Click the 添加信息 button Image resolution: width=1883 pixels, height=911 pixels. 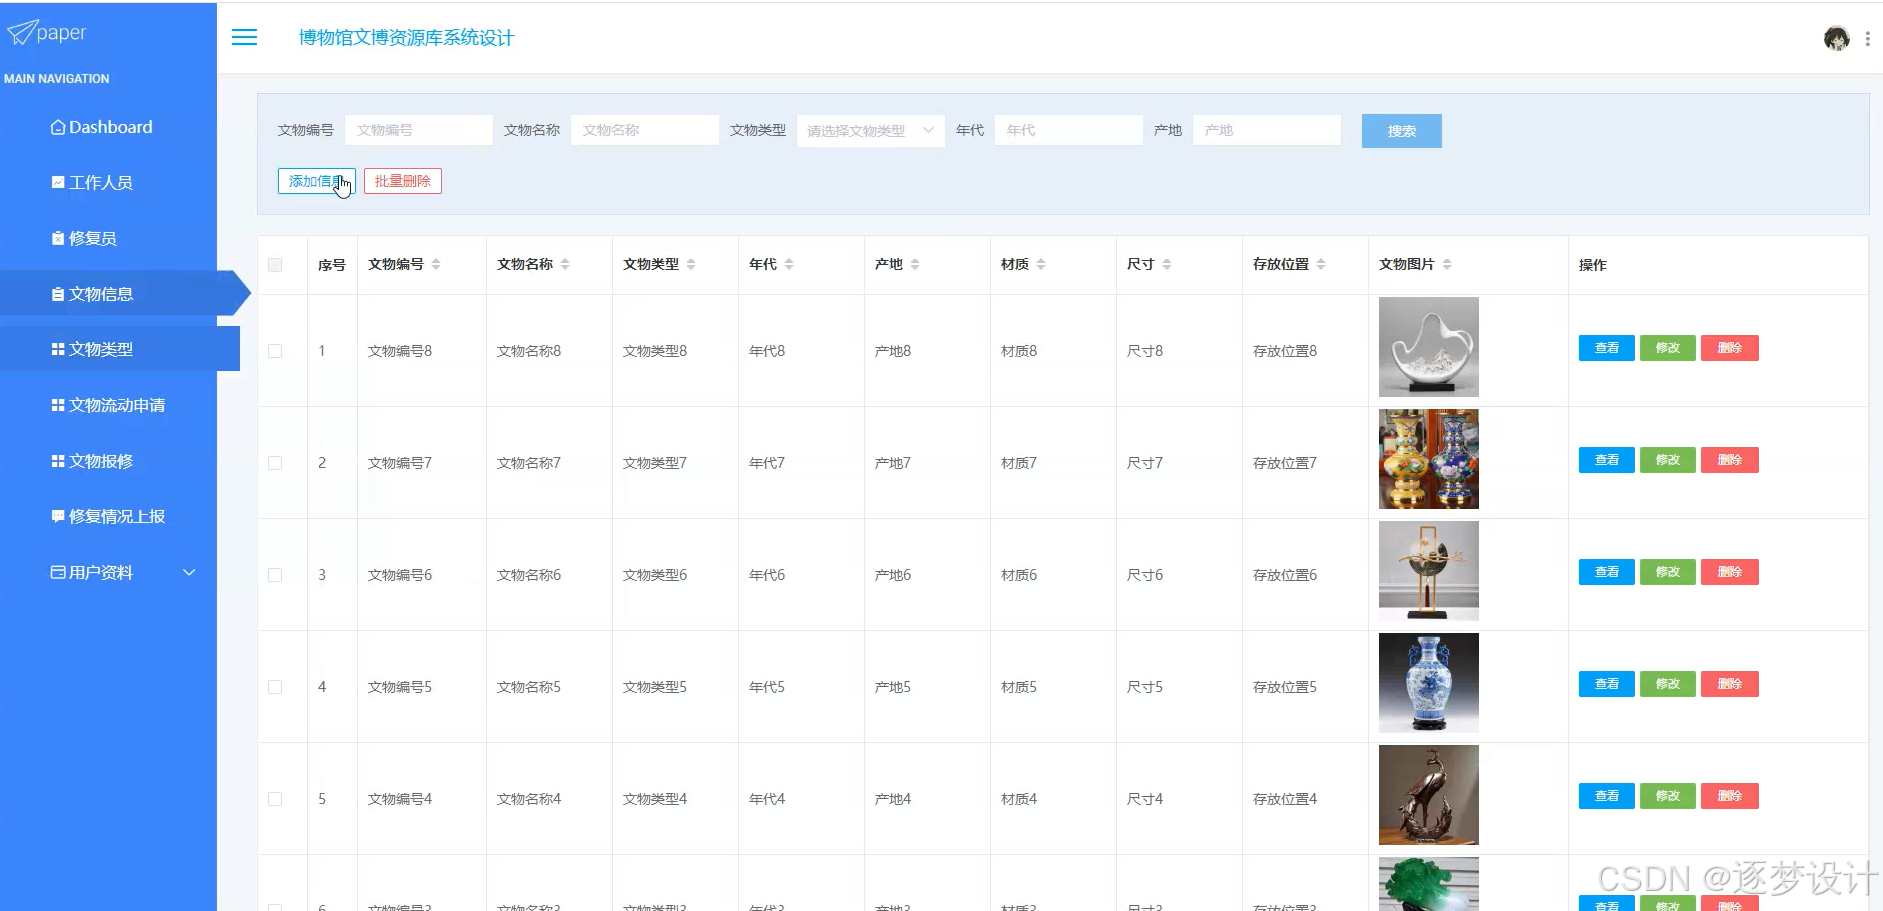click(316, 181)
